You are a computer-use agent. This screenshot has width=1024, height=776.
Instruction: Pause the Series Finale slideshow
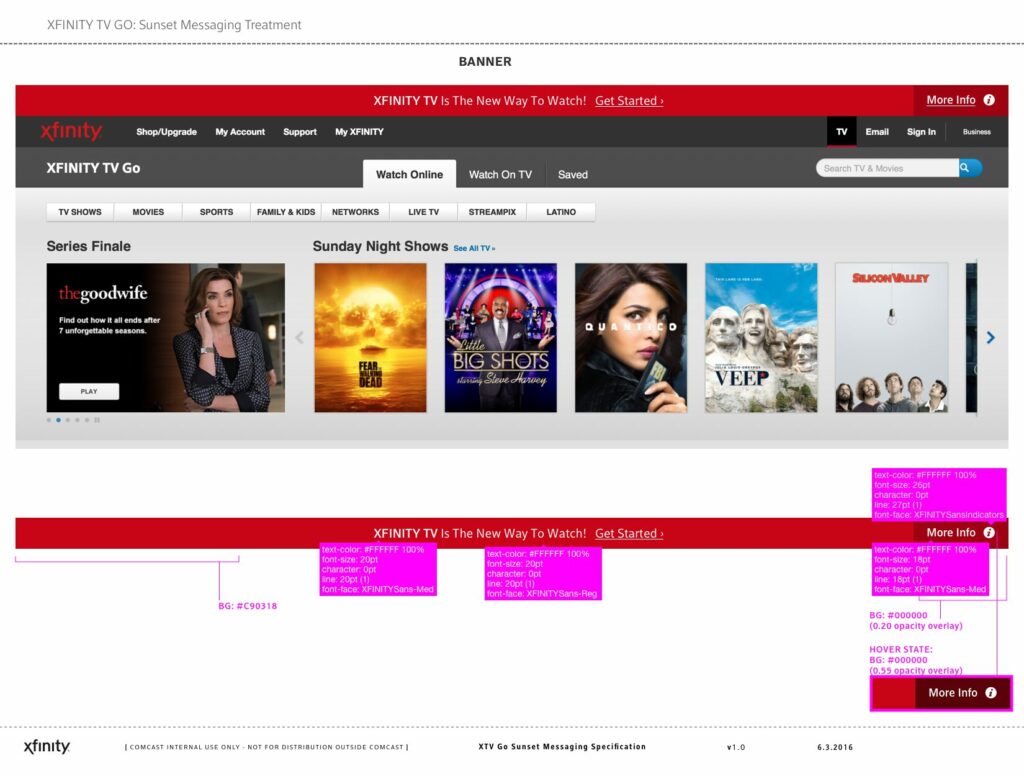click(x=97, y=420)
